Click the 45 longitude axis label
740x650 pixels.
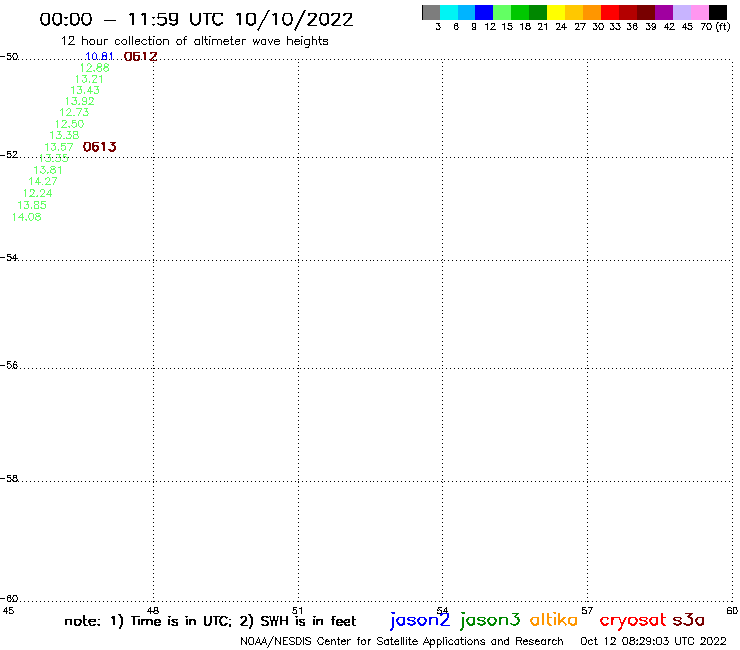pos(8,610)
